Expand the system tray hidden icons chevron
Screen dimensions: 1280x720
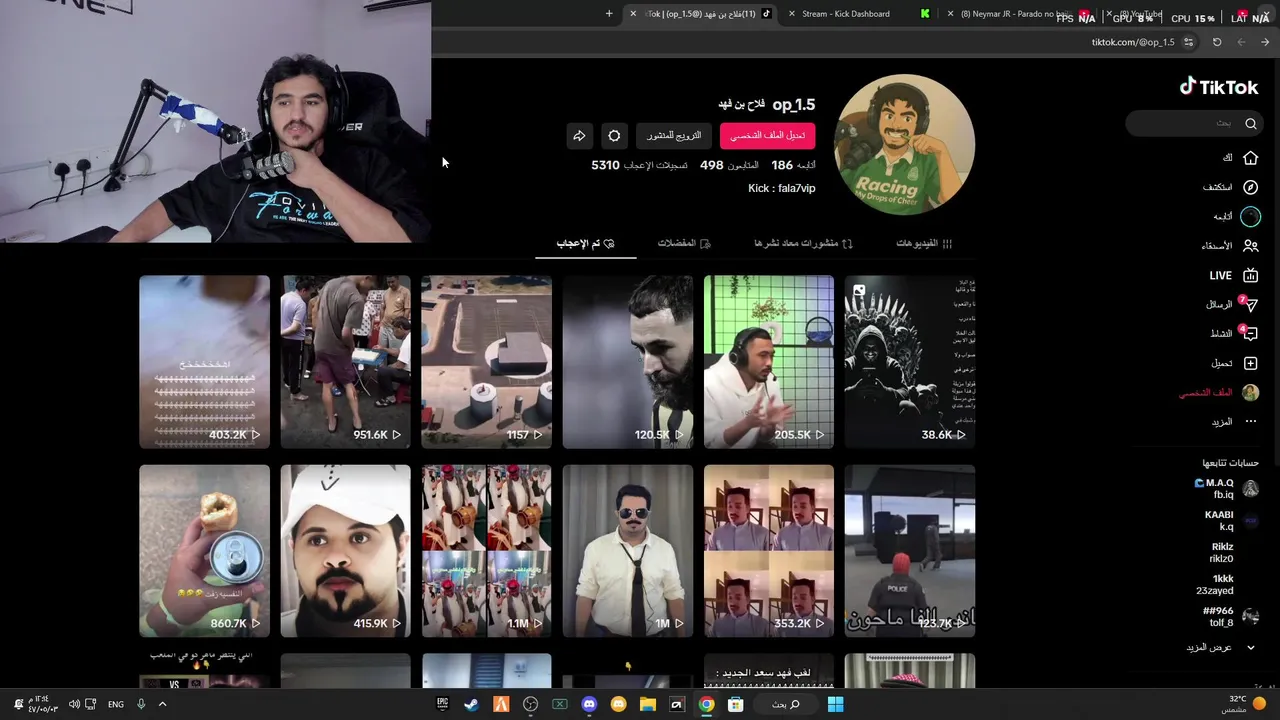[x=162, y=705]
